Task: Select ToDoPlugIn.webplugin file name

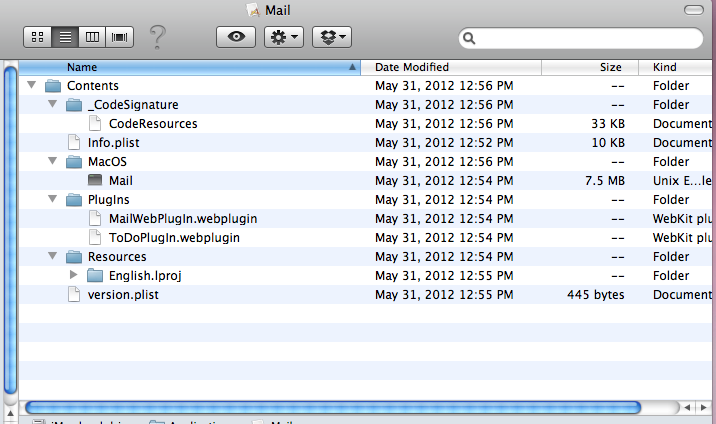Action: (174, 238)
